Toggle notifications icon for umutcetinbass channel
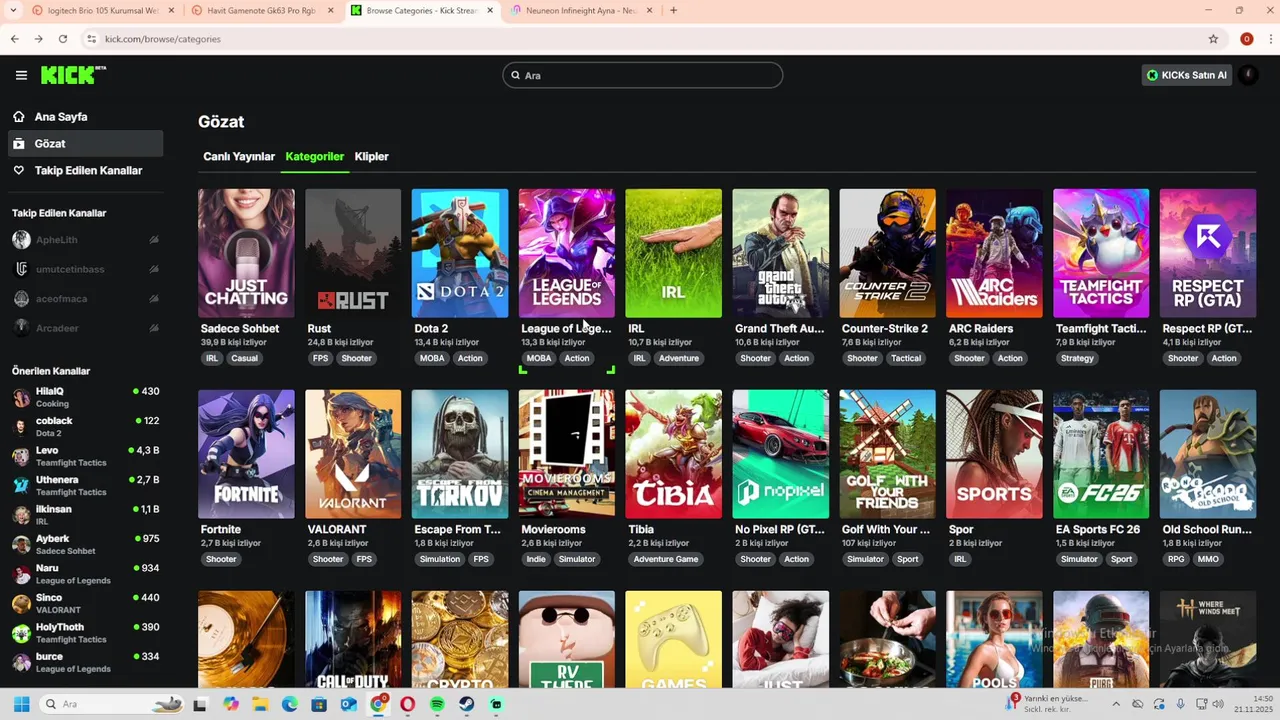Image resolution: width=1280 pixels, height=720 pixels. [x=154, y=269]
